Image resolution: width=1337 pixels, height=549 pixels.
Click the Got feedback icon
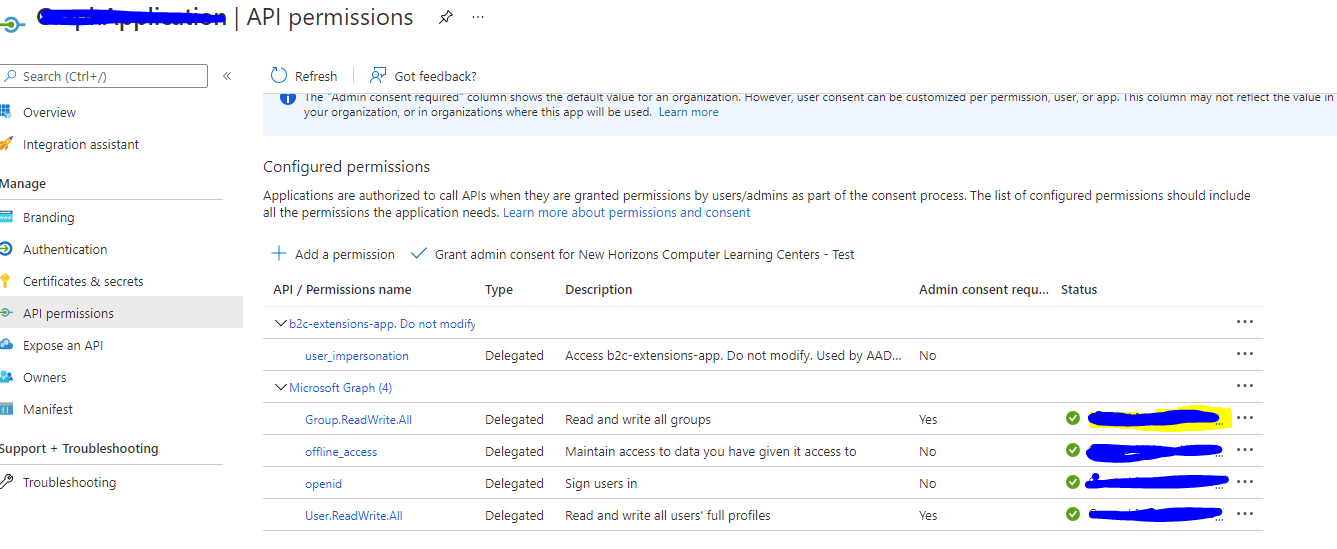click(x=378, y=76)
